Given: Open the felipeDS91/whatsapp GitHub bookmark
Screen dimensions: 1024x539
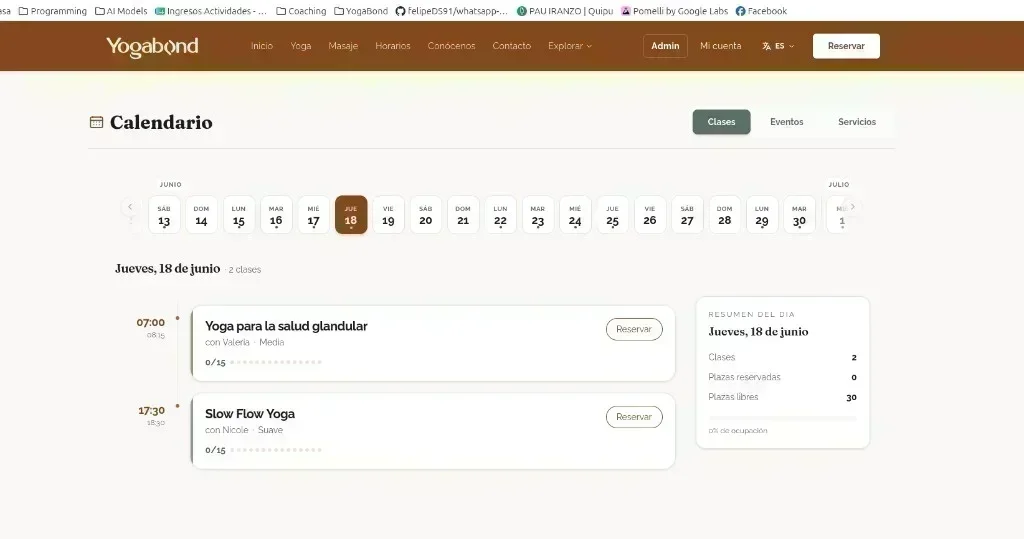Looking at the screenshot, I should point(451,11).
